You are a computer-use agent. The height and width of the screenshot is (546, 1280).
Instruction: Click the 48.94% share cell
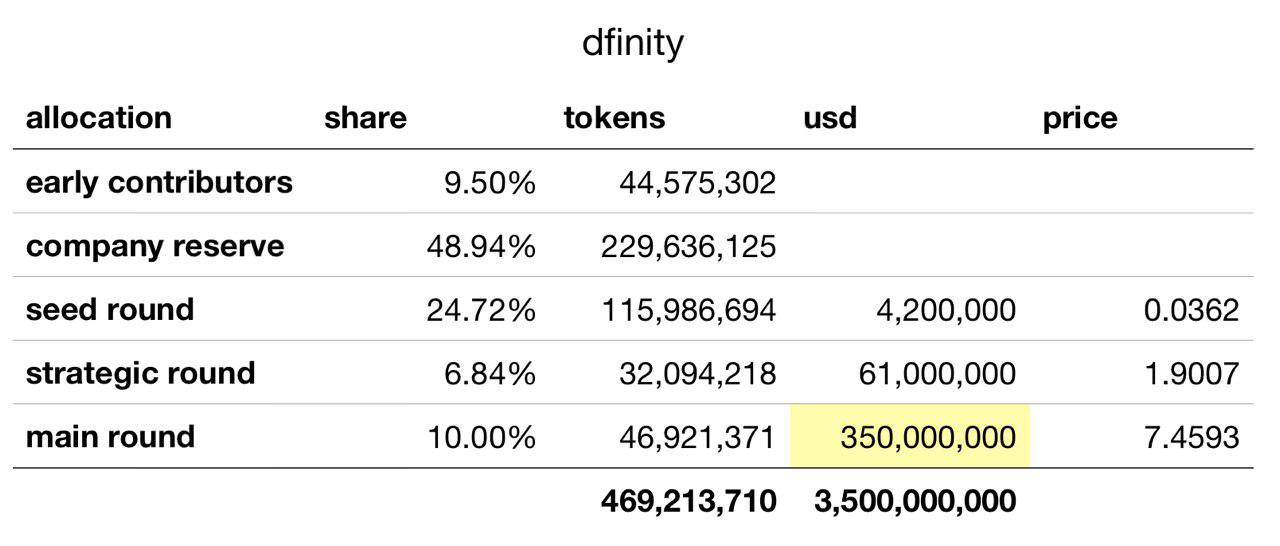click(x=481, y=246)
